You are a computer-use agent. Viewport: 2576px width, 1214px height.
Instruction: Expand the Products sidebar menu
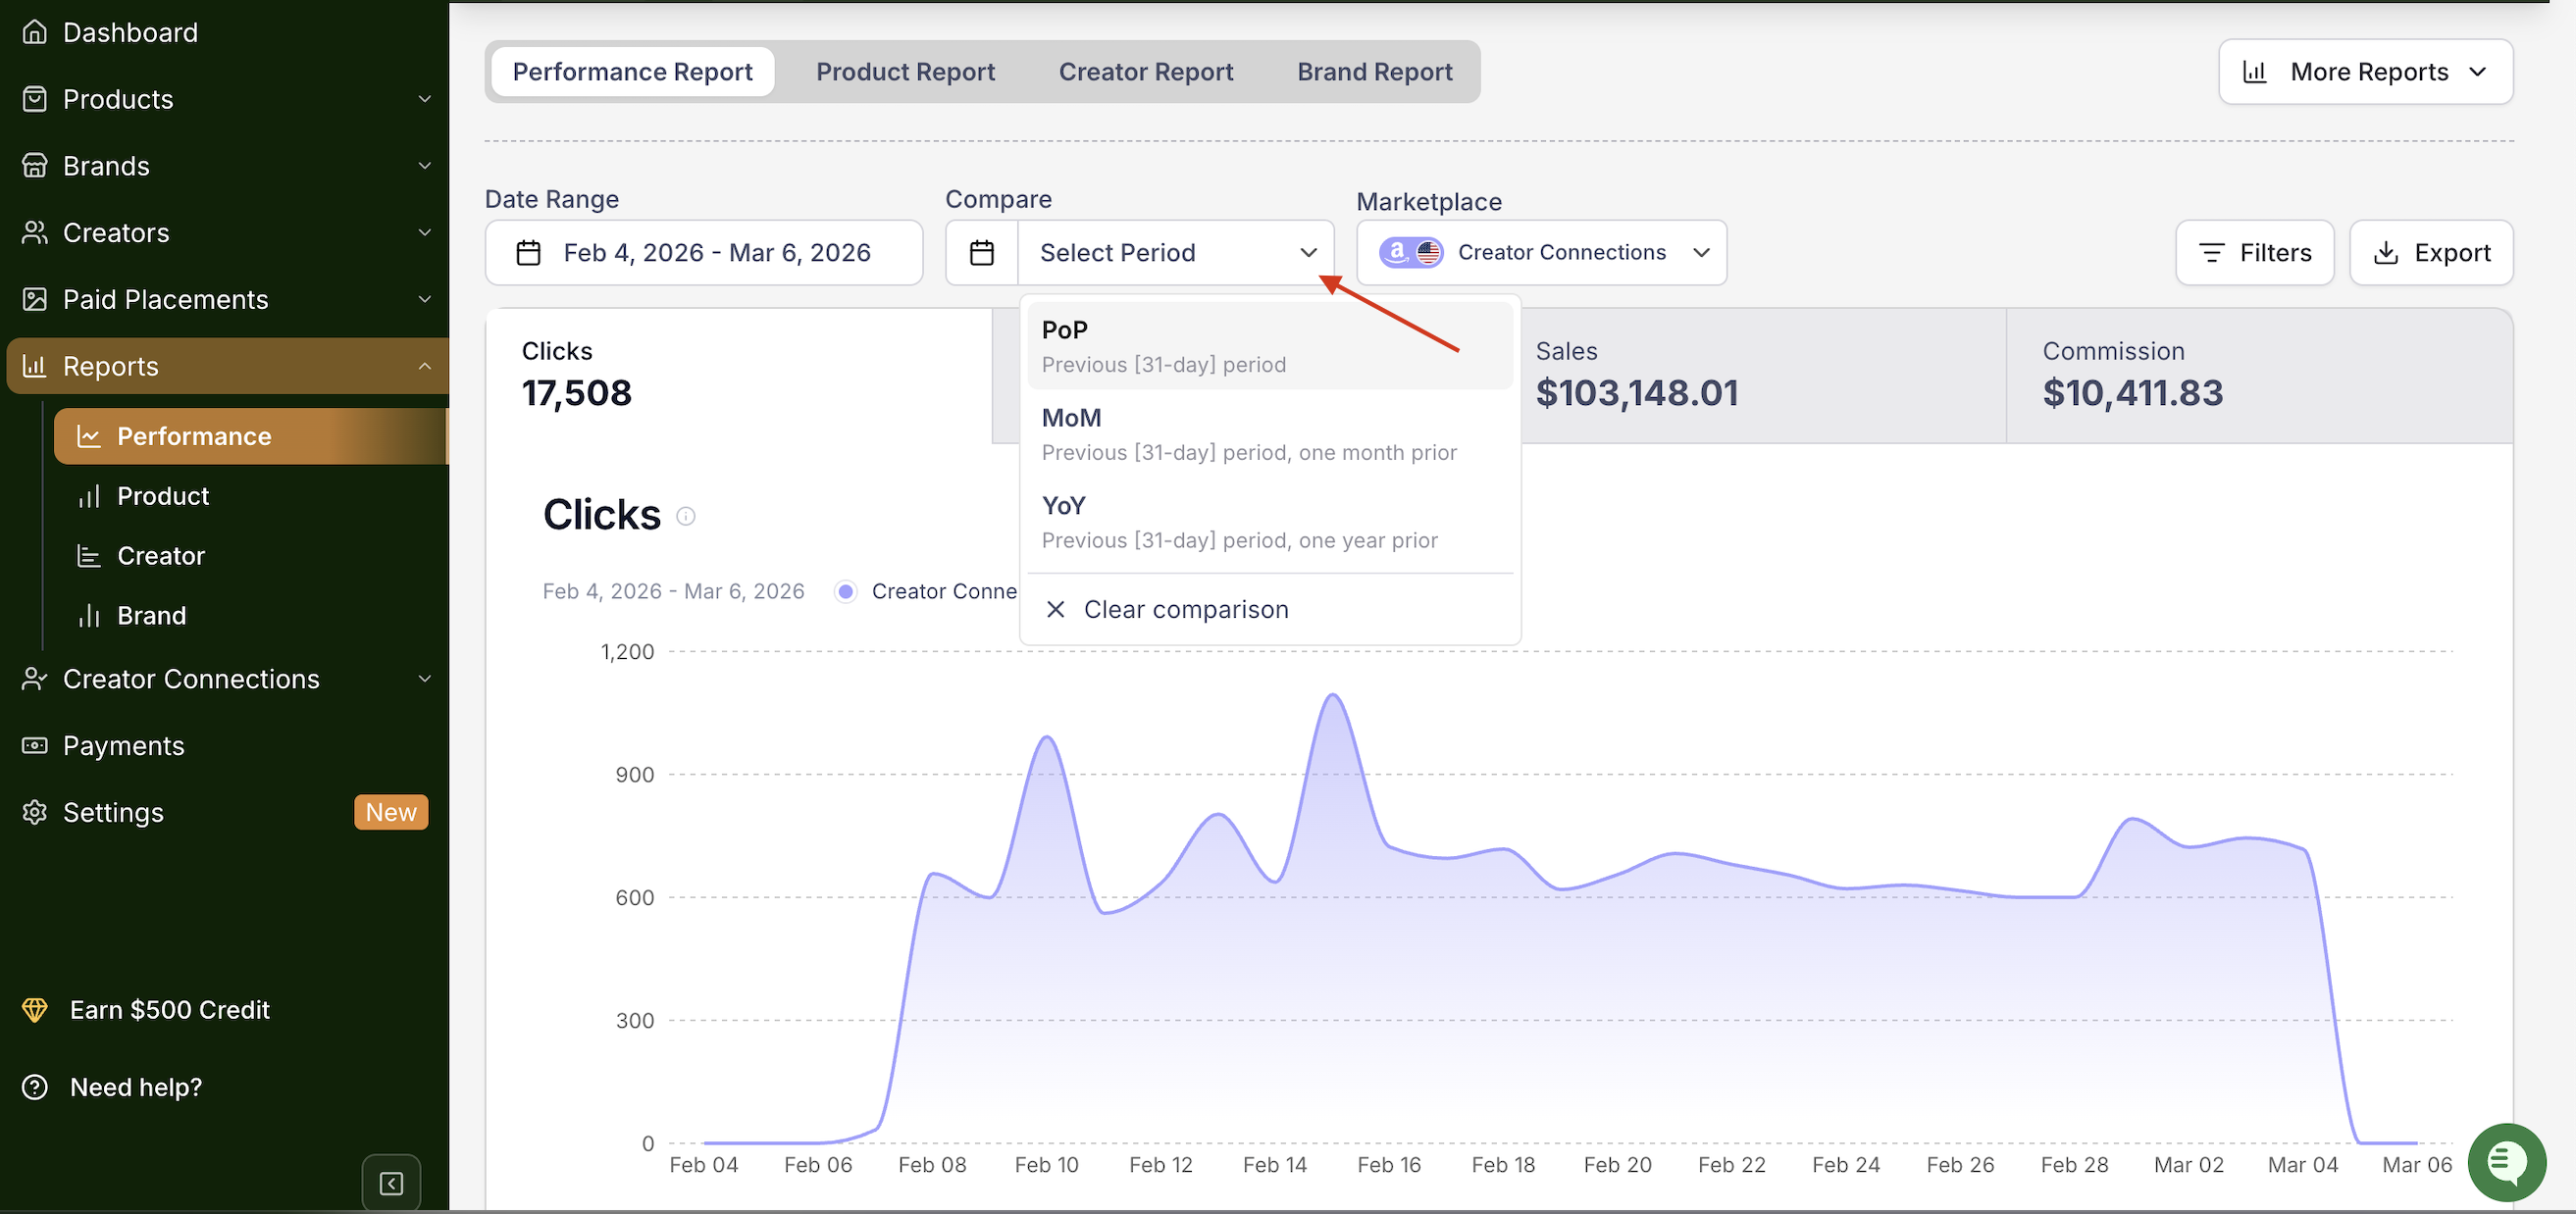pos(424,99)
